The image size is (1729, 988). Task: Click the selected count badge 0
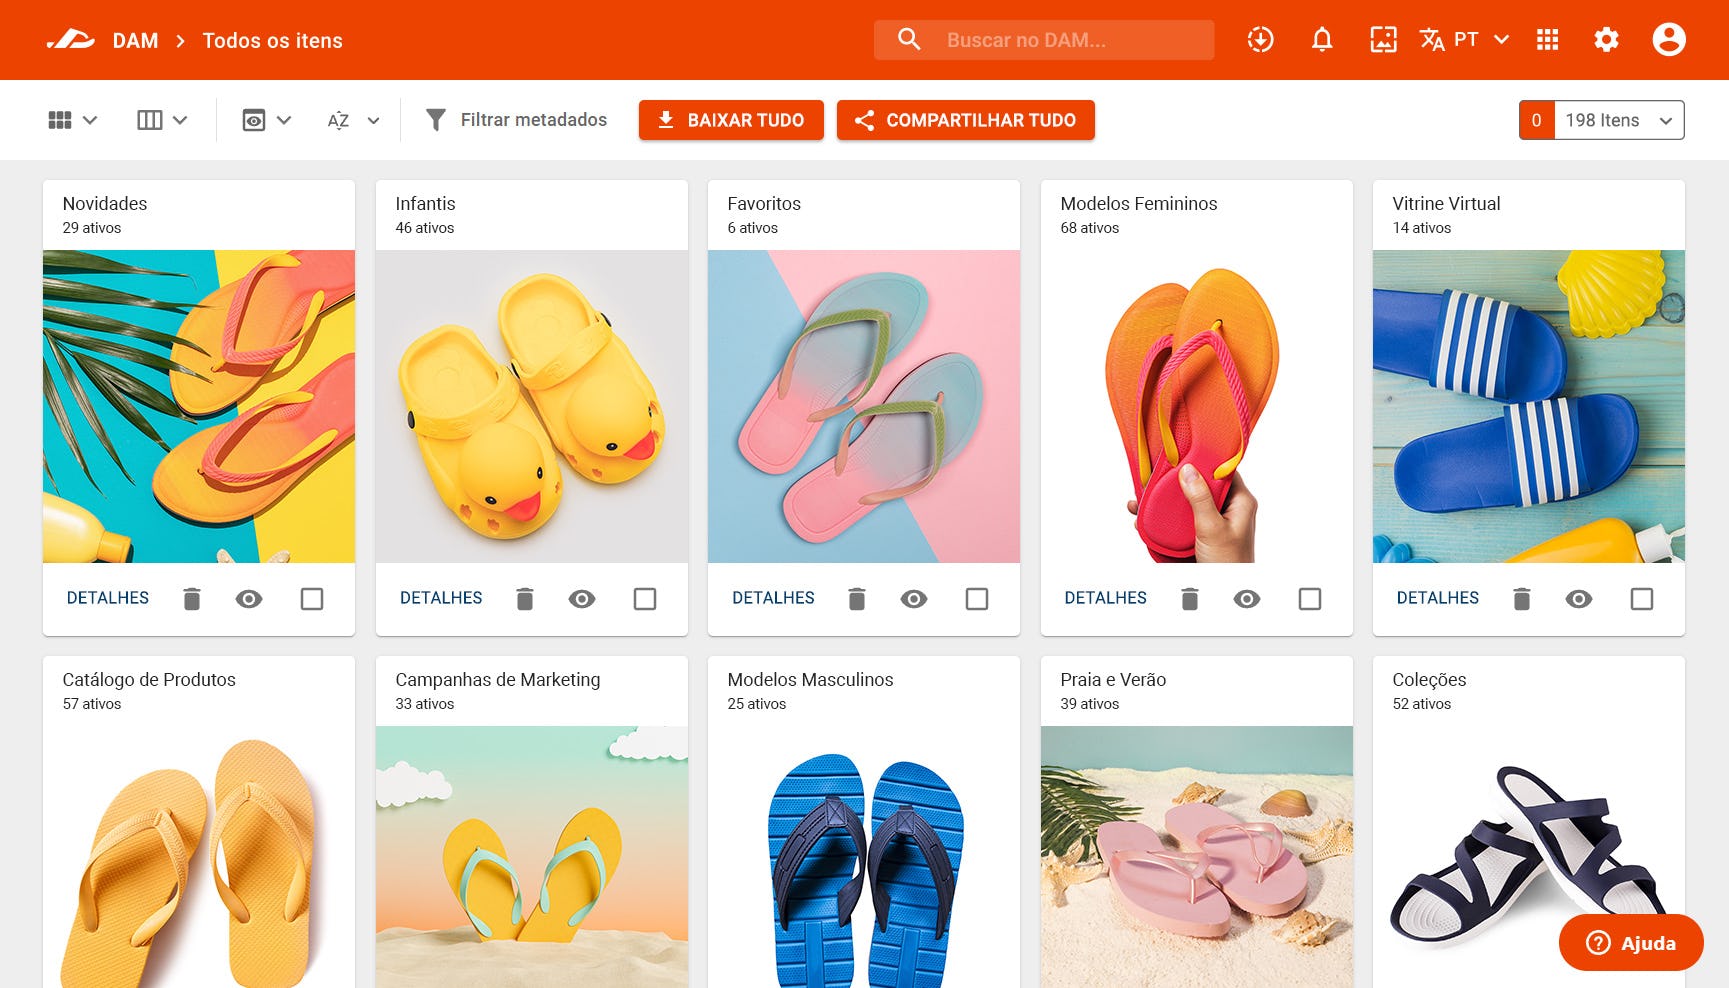[1537, 120]
